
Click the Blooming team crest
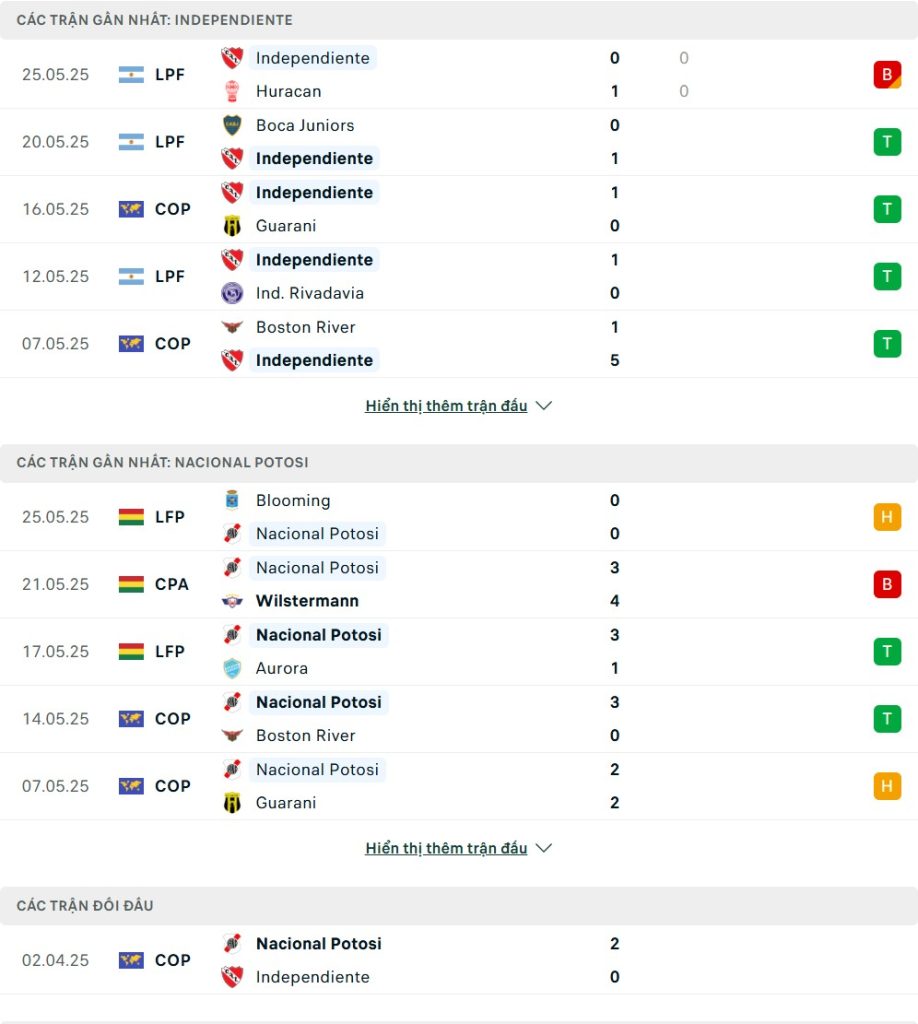pos(232,500)
